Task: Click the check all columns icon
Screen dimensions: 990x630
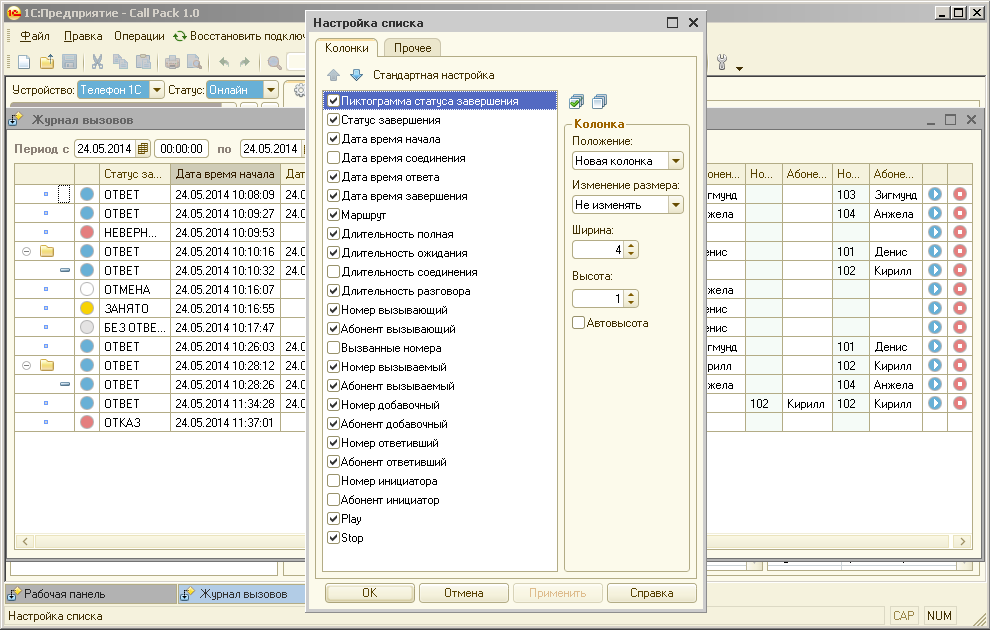Action: pos(576,101)
